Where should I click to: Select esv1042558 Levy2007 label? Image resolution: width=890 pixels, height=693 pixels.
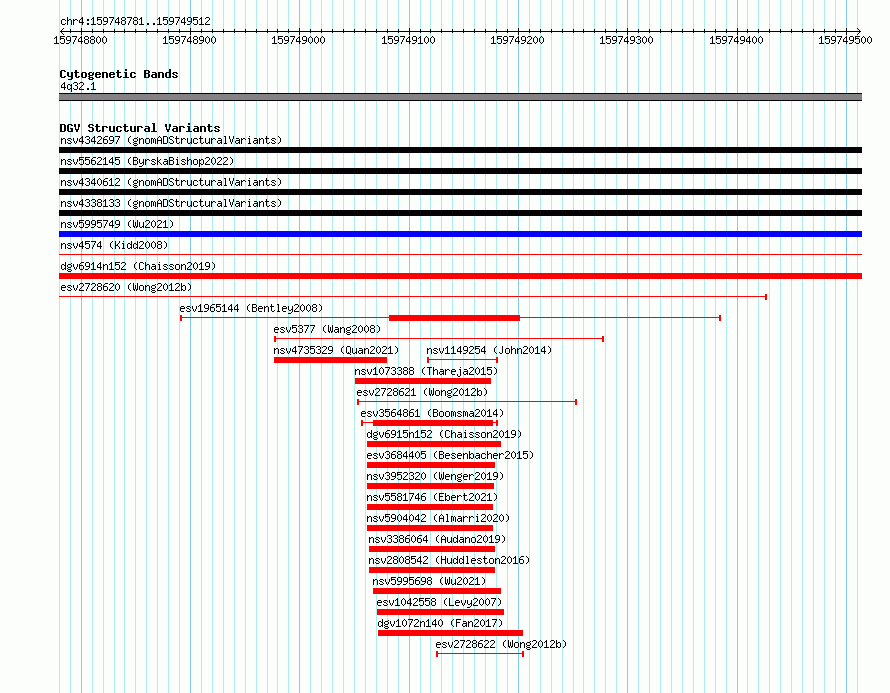pyautogui.click(x=439, y=602)
